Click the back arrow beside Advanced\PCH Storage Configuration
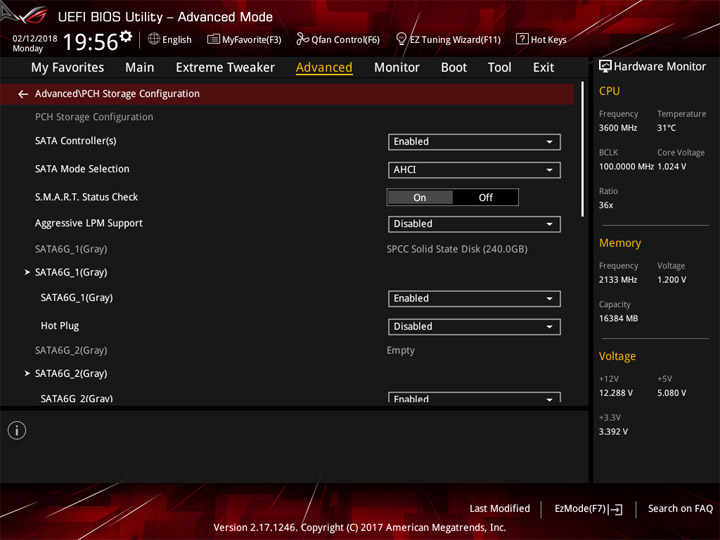The width and height of the screenshot is (720, 540). [x=23, y=94]
